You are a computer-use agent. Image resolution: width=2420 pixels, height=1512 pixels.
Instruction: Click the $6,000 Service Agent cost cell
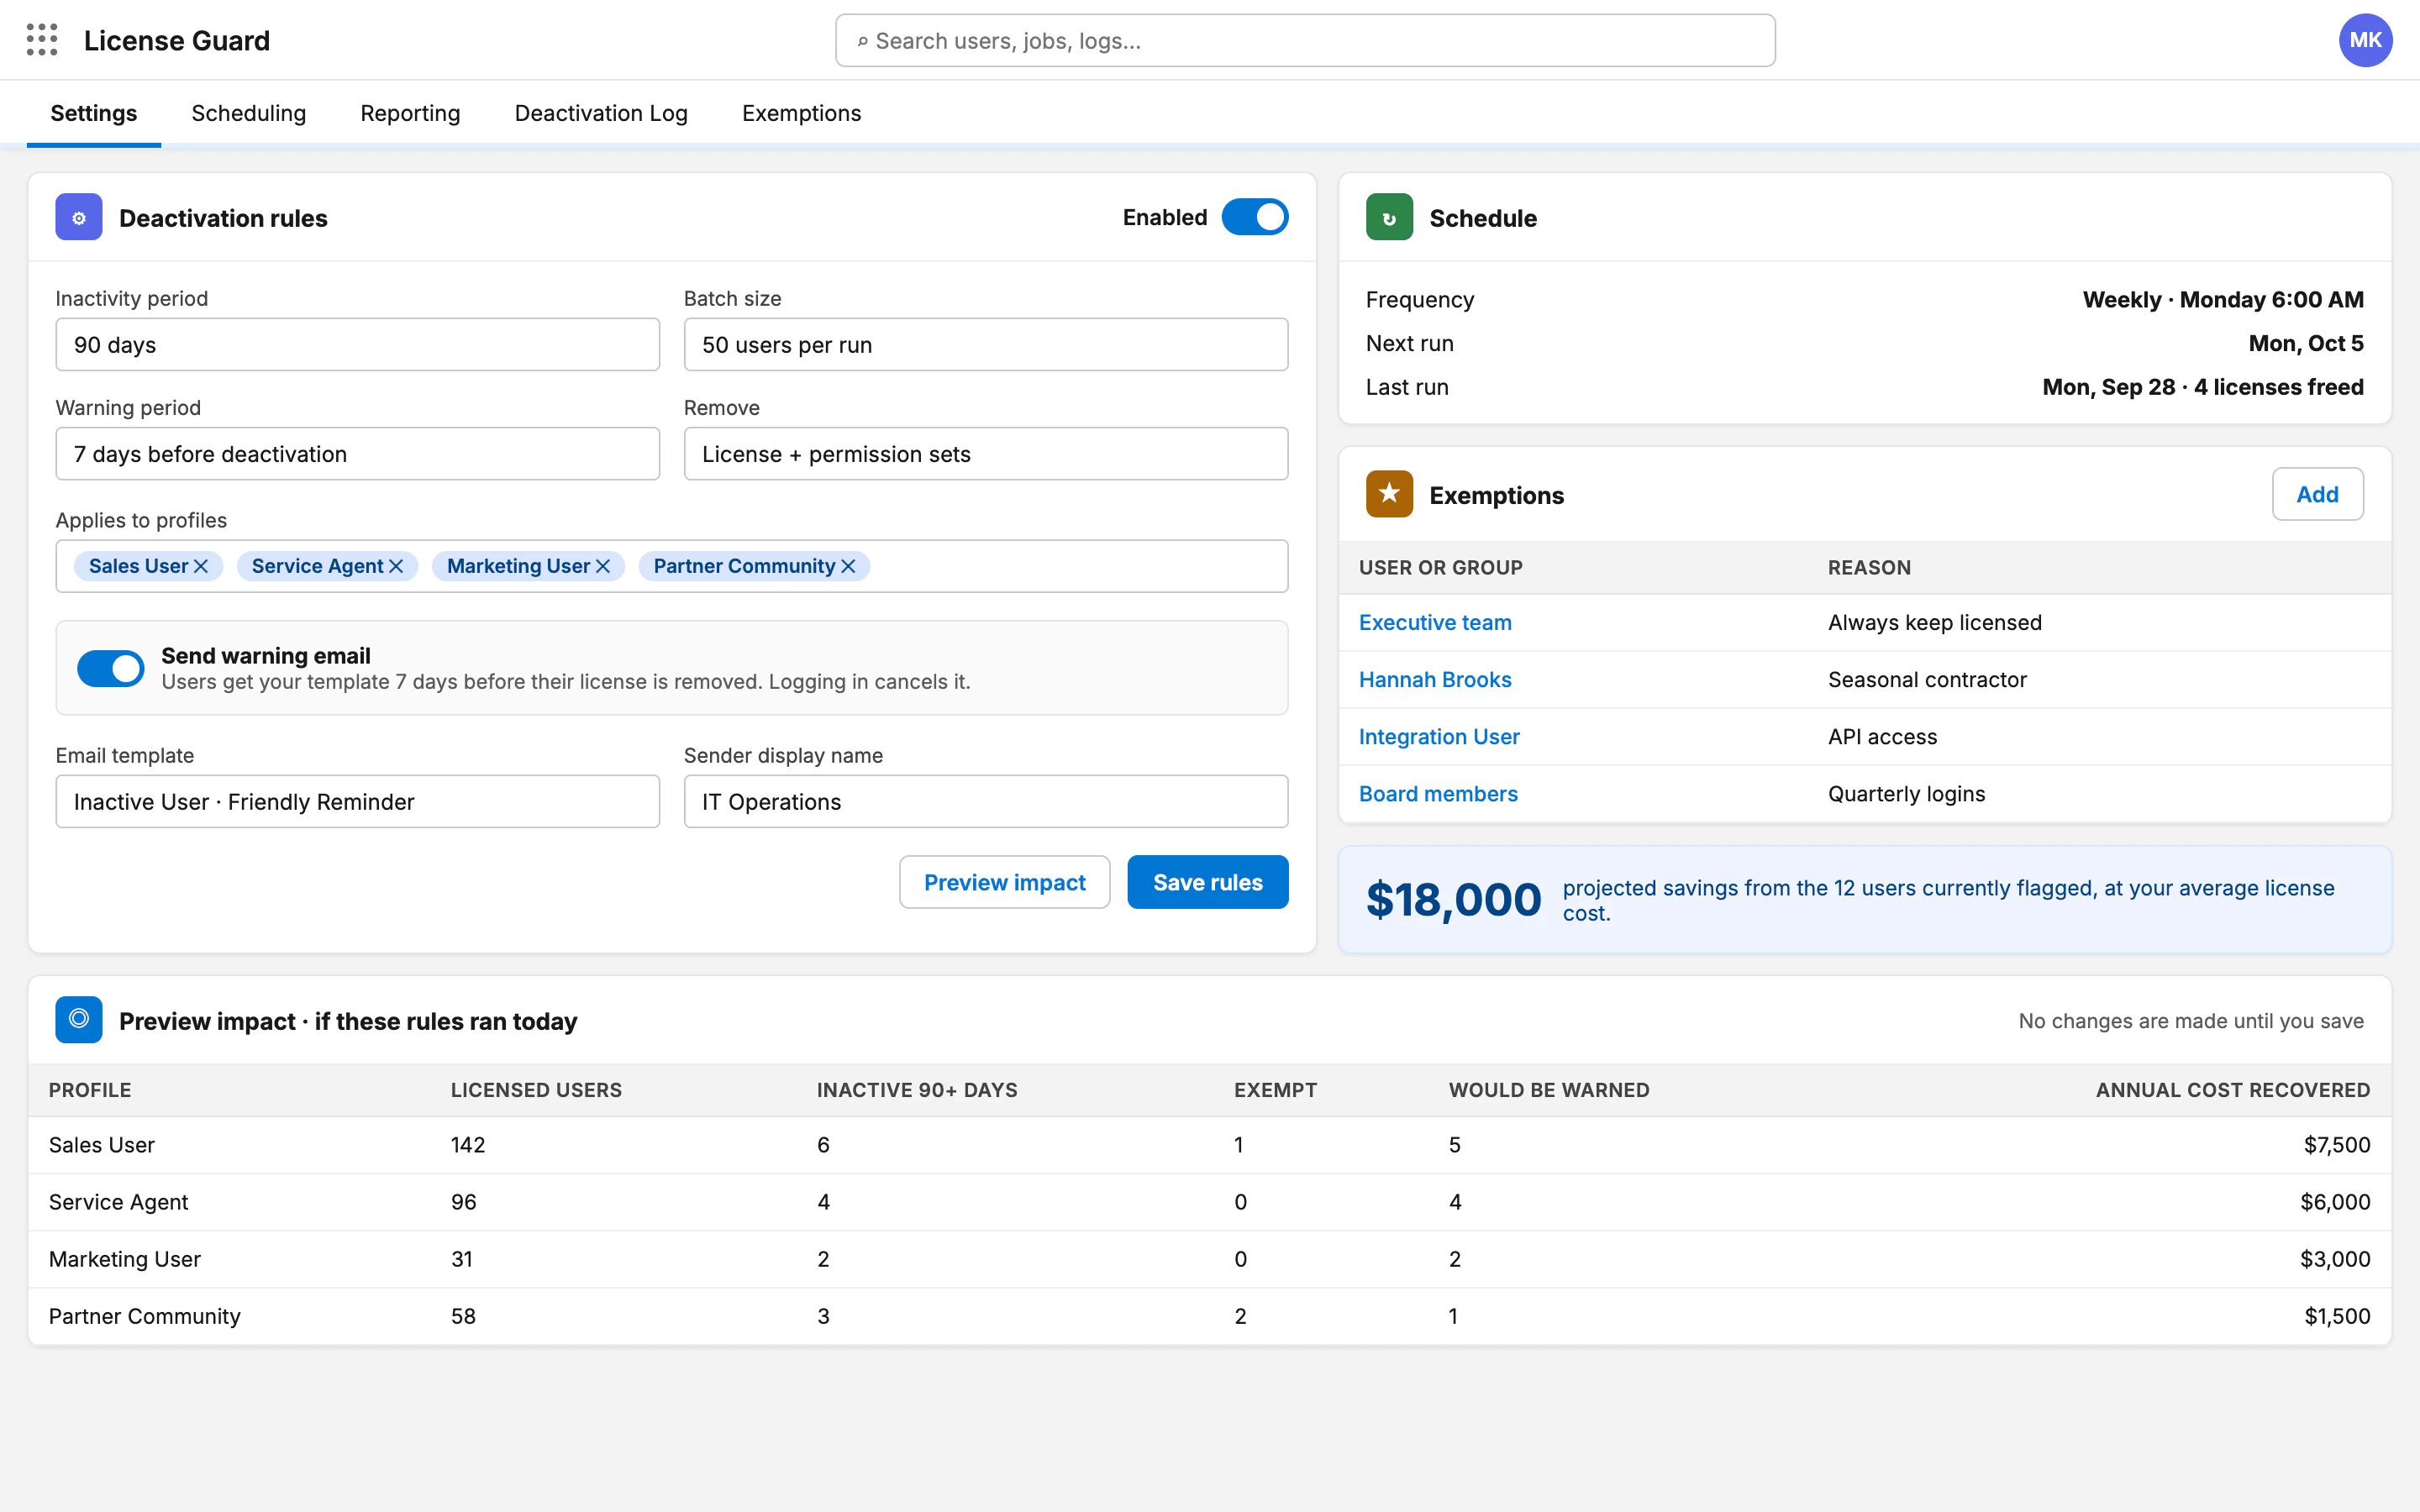[x=2335, y=1202]
